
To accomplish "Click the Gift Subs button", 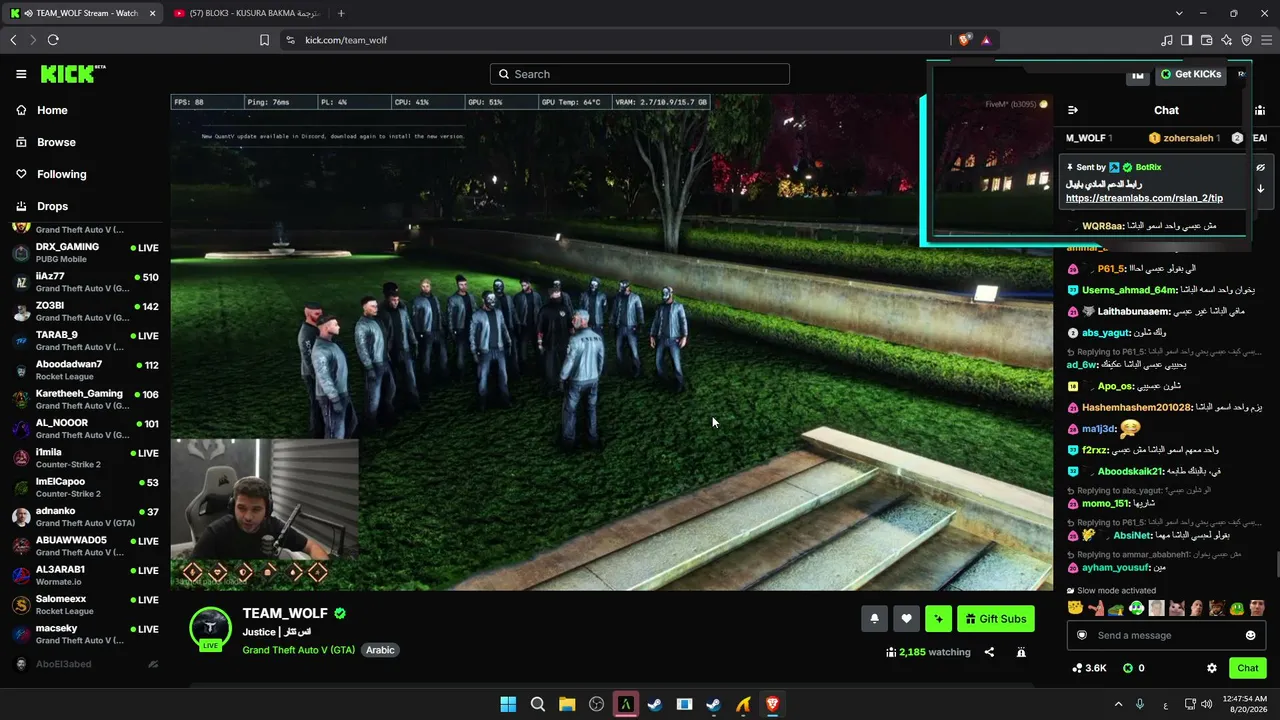I will (x=995, y=619).
